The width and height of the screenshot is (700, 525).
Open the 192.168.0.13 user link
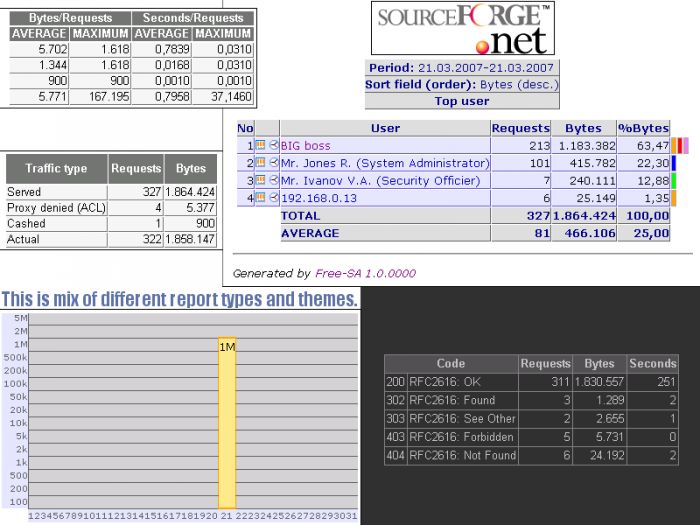[x=319, y=198]
